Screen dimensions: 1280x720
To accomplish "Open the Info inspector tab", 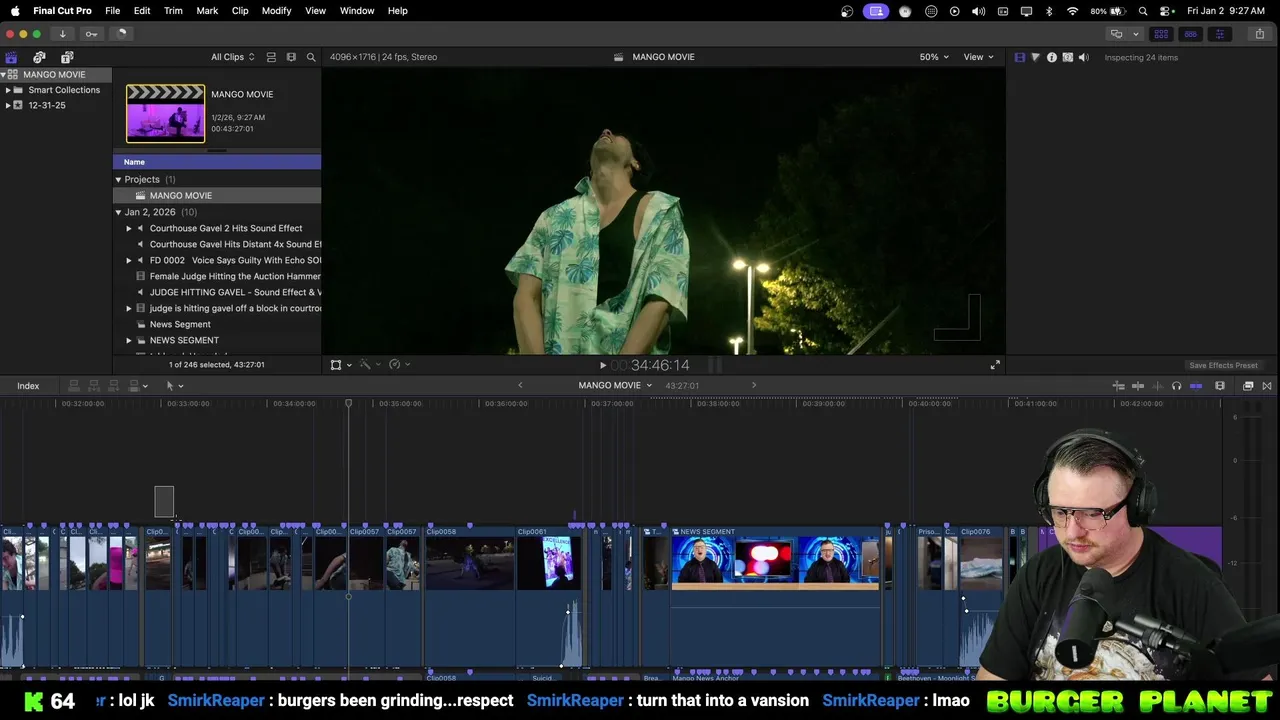I will pyautogui.click(x=1051, y=57).
